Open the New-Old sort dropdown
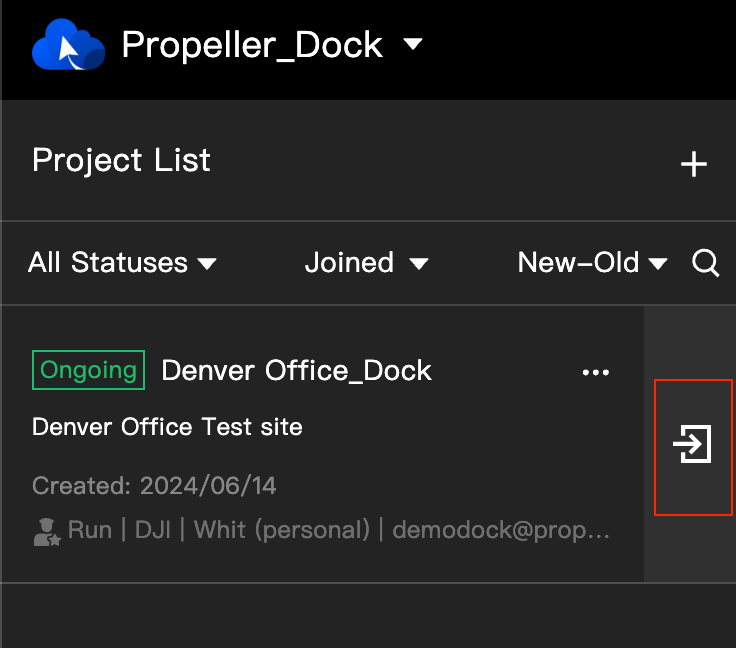Screen dimensions: 736x648 (592, 262)
